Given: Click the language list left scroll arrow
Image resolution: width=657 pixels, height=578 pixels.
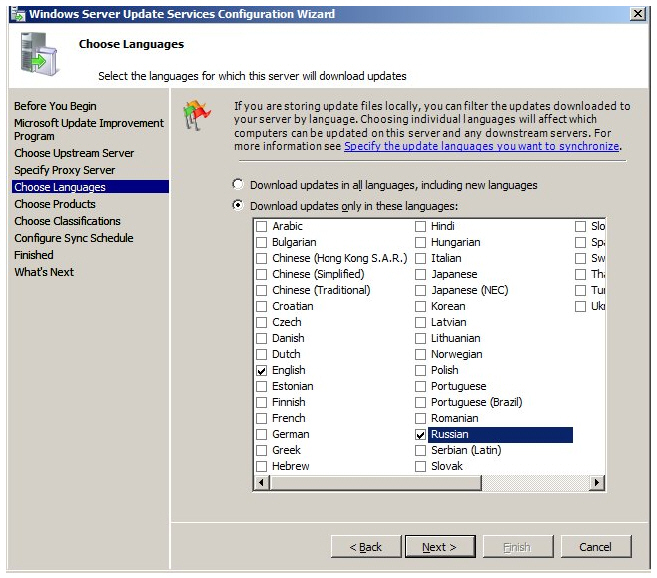Looking at the screenshot, I should [262, 482].
